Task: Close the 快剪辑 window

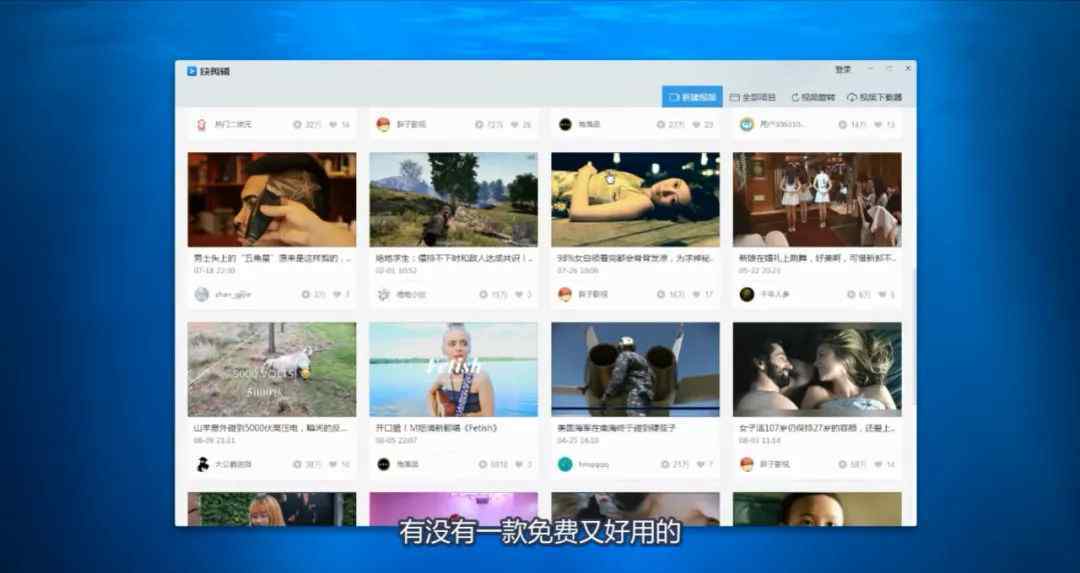Action: (908, 68)
